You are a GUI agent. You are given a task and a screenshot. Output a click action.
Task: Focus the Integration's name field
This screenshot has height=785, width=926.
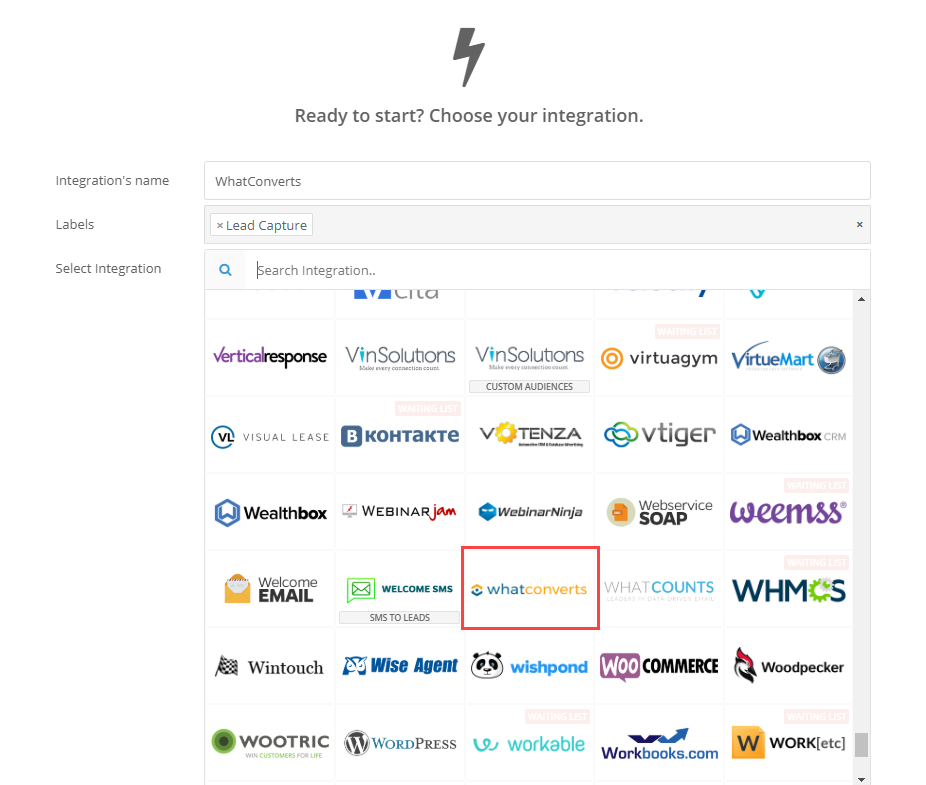(x=537, y=181)
